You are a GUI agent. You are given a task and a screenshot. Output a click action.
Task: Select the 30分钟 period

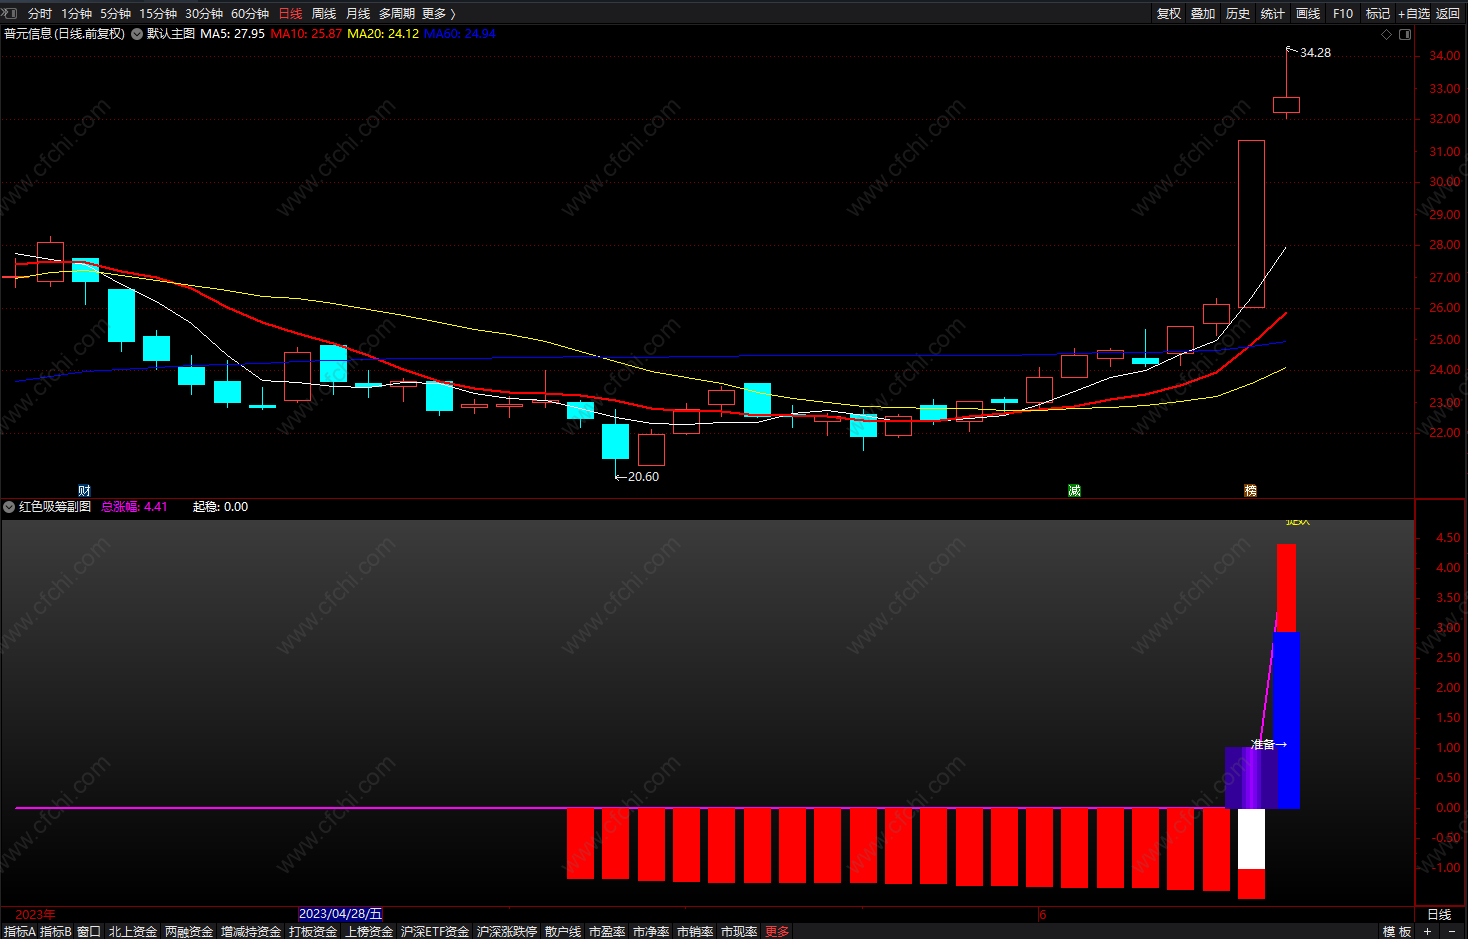[204, 13]
